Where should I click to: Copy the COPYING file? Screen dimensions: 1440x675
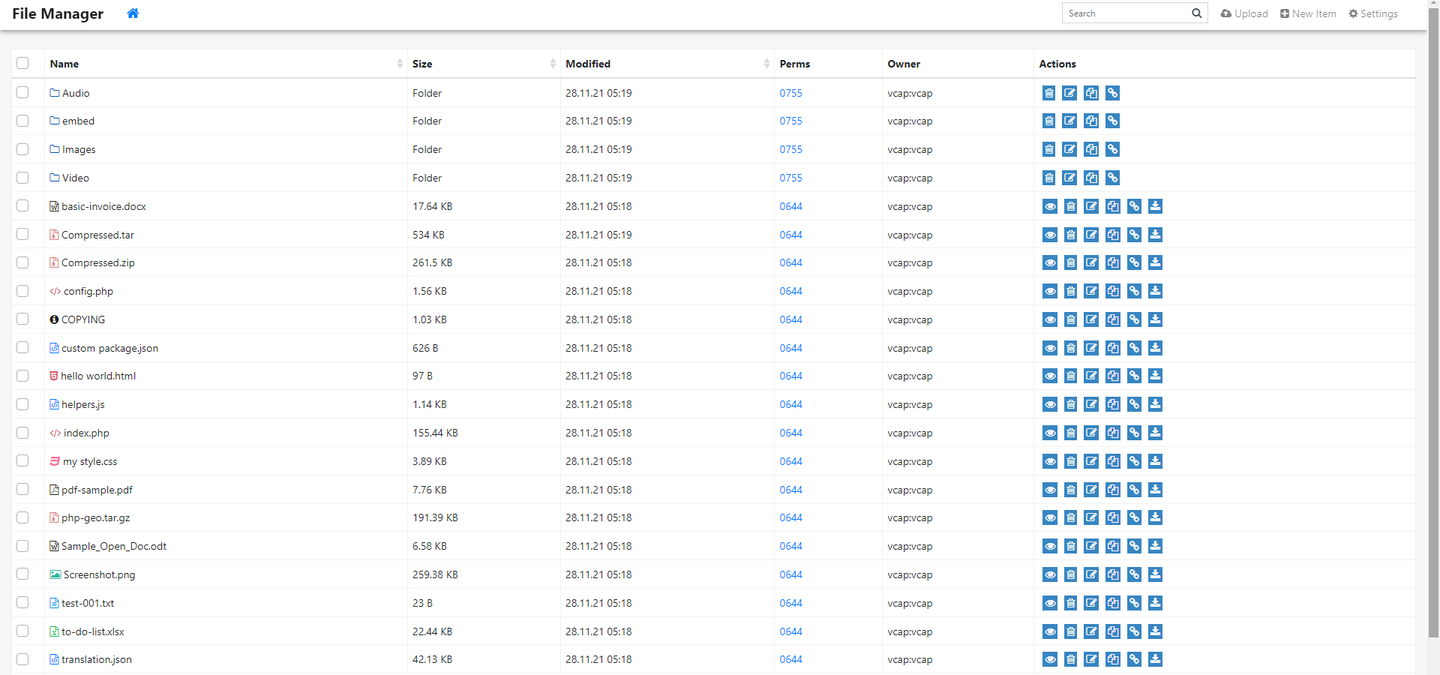click(1113, 320)
